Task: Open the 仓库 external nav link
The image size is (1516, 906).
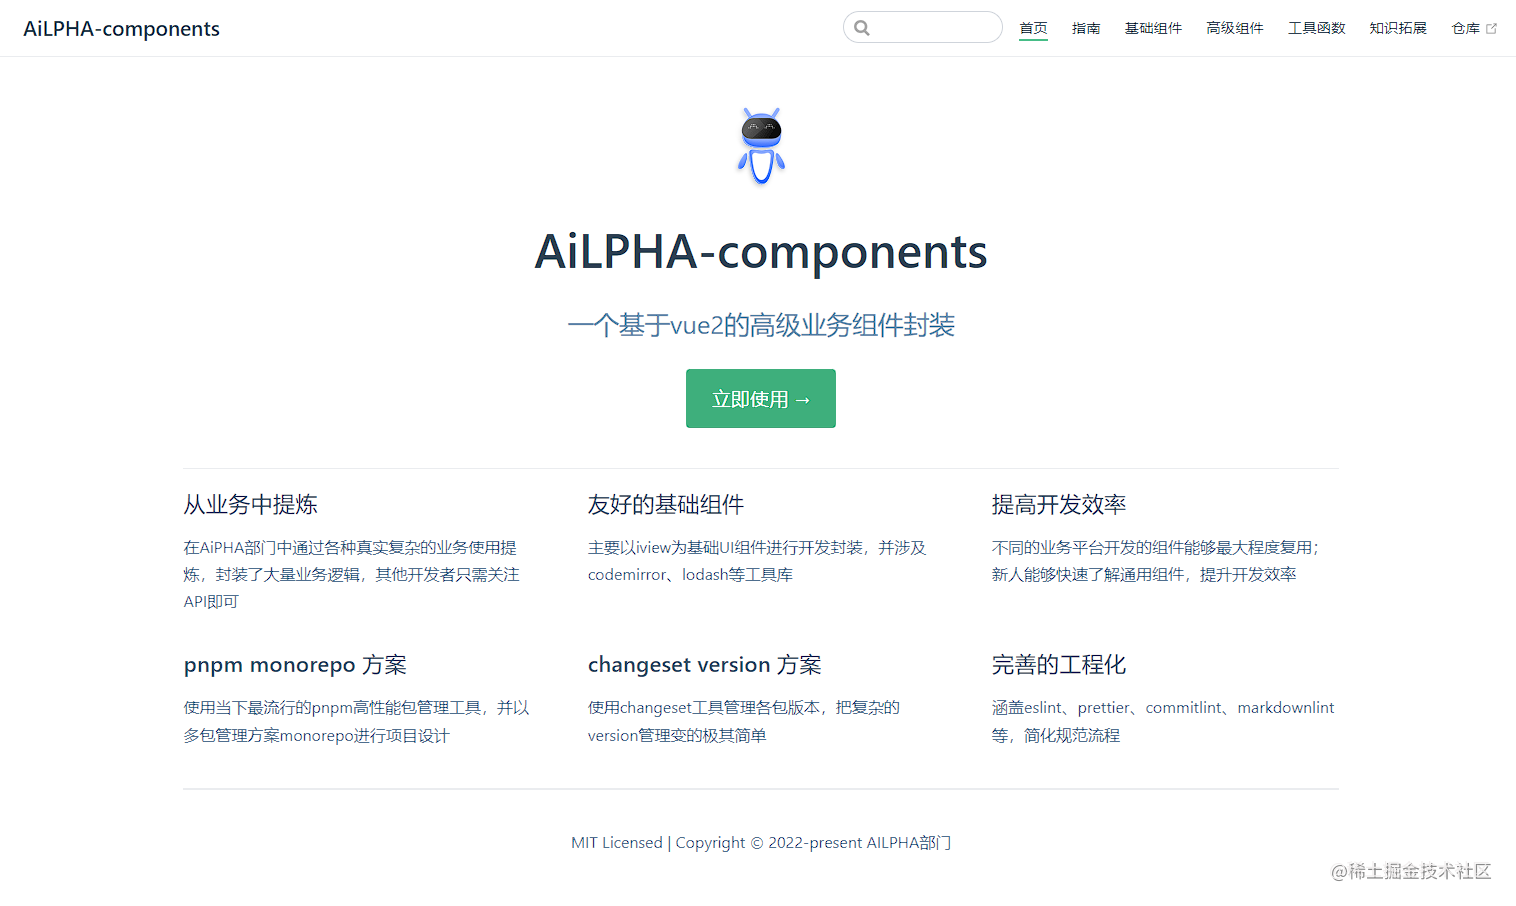Action: [x=1474, y=28]
